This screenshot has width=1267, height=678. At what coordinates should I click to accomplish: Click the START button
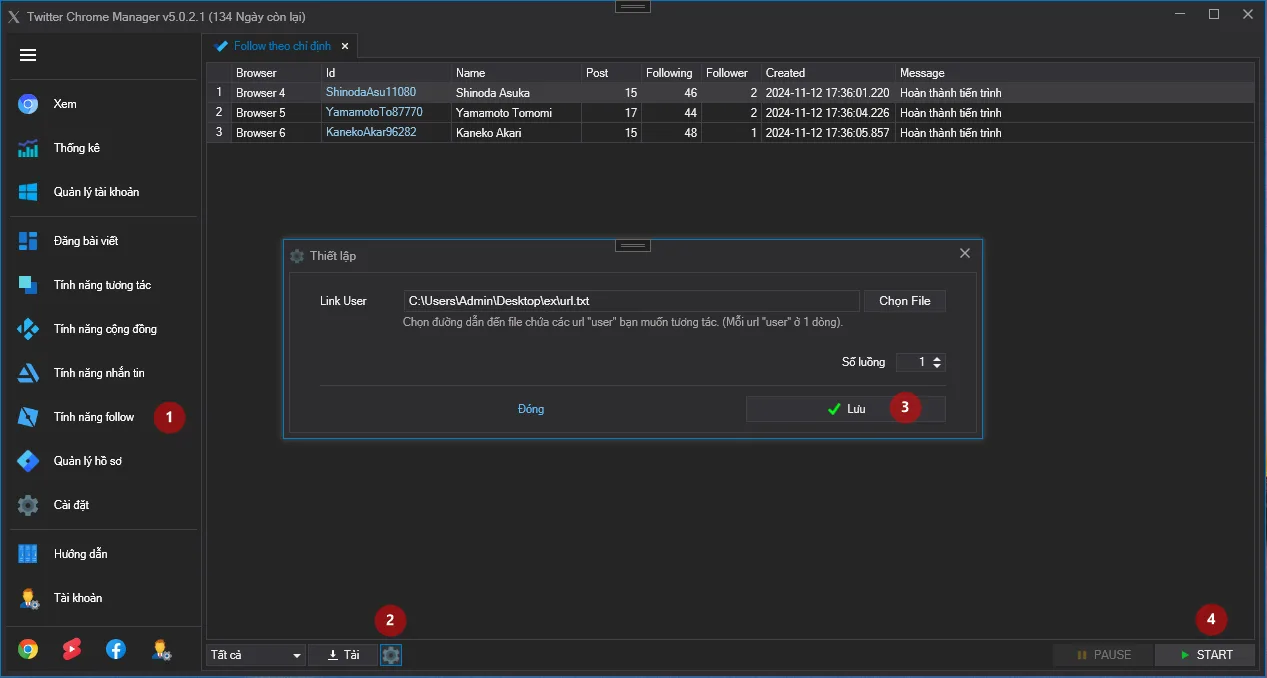[x=1205, y=655]
